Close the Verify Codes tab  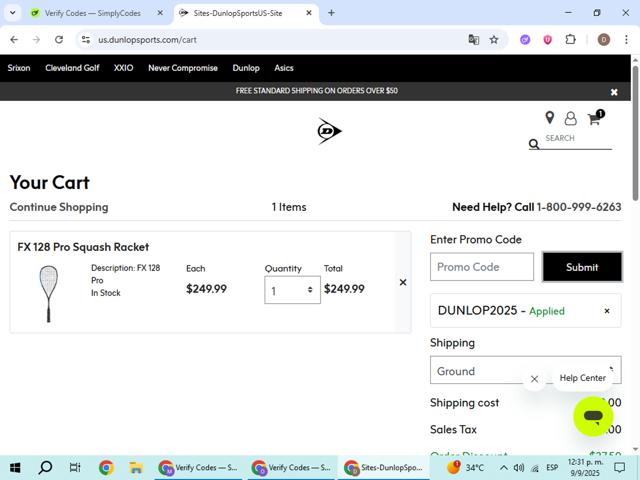point(160,13)
